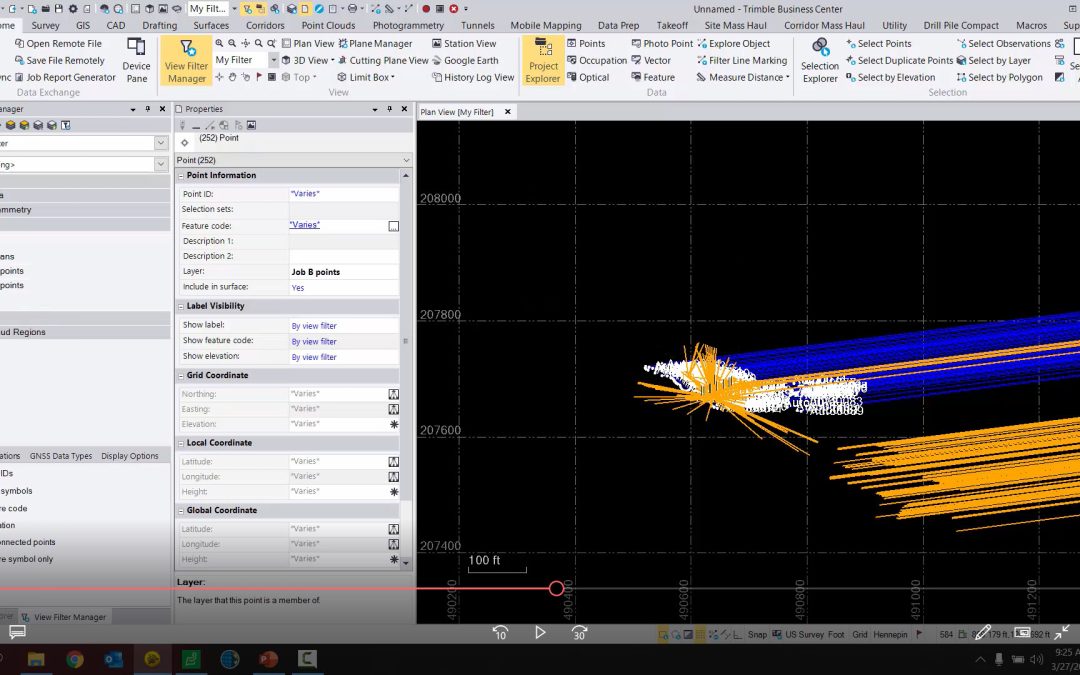Click Show label By view filter value

point(314,326)
